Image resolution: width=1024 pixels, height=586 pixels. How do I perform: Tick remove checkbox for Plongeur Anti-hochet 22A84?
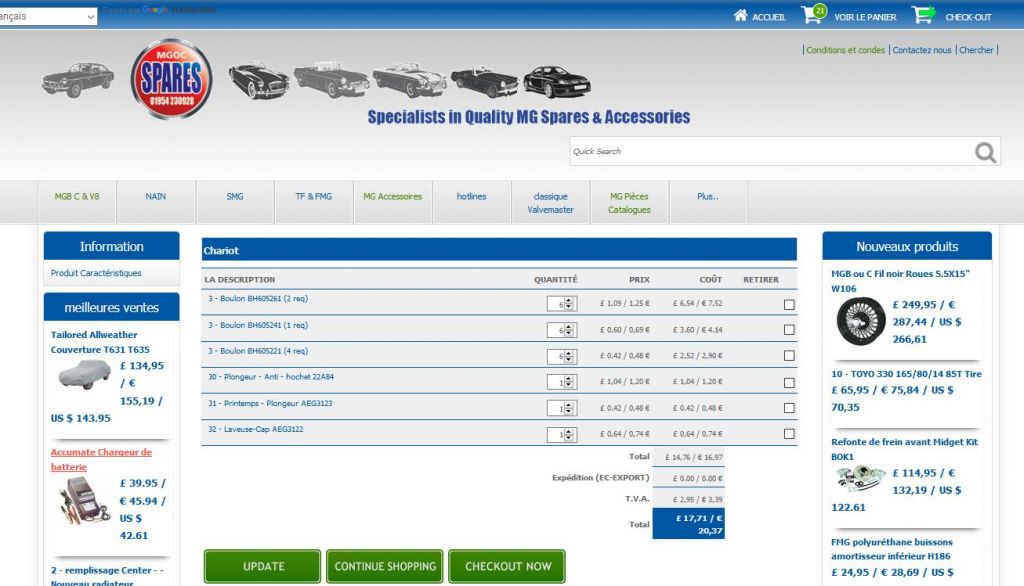789,383
